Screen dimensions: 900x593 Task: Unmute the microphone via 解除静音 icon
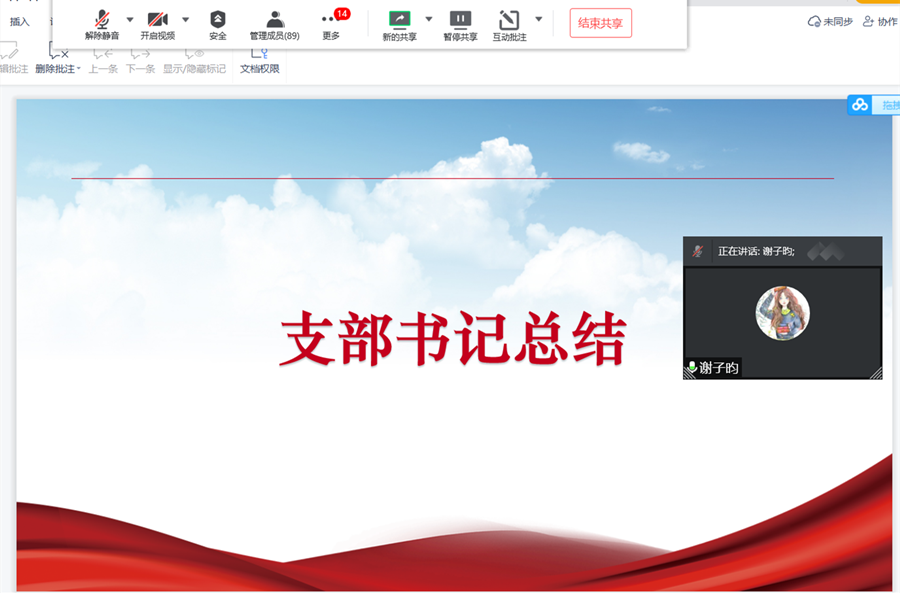[x=100, y=20]
